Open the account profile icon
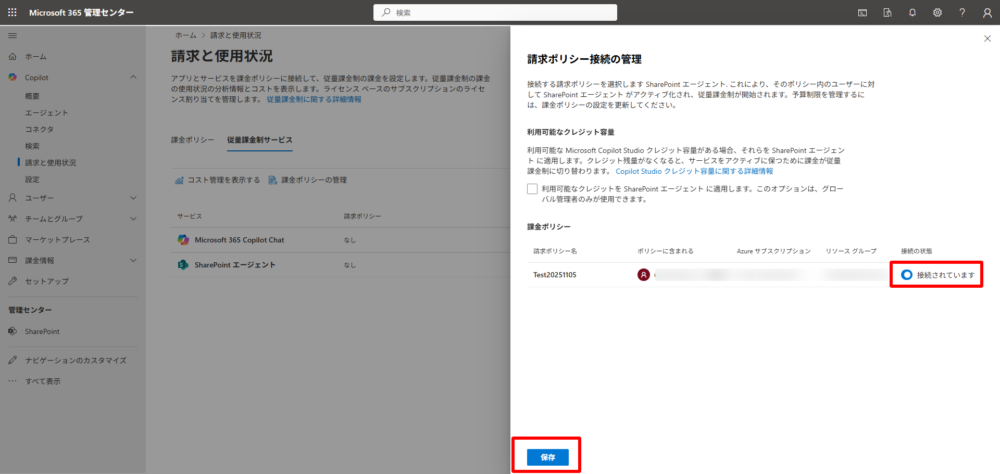The height and width of the screenshot is (474, 1000). (x=986, y=12)
